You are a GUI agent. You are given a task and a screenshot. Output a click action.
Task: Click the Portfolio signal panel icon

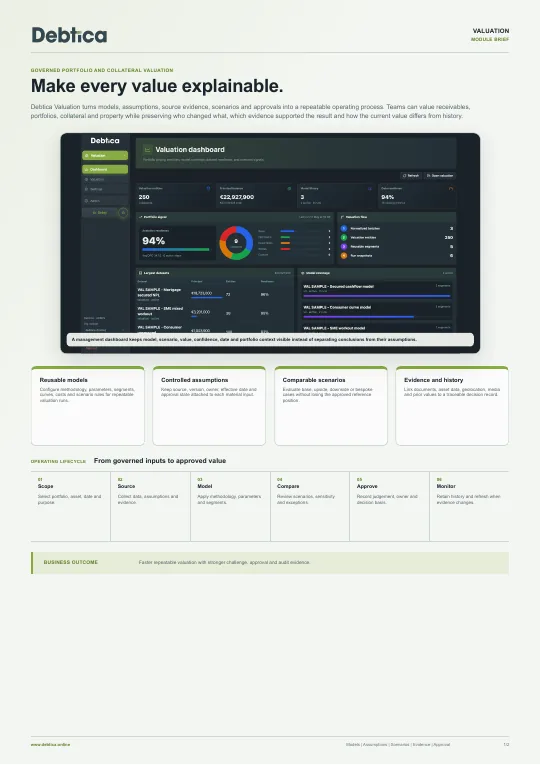click(141, 217)
